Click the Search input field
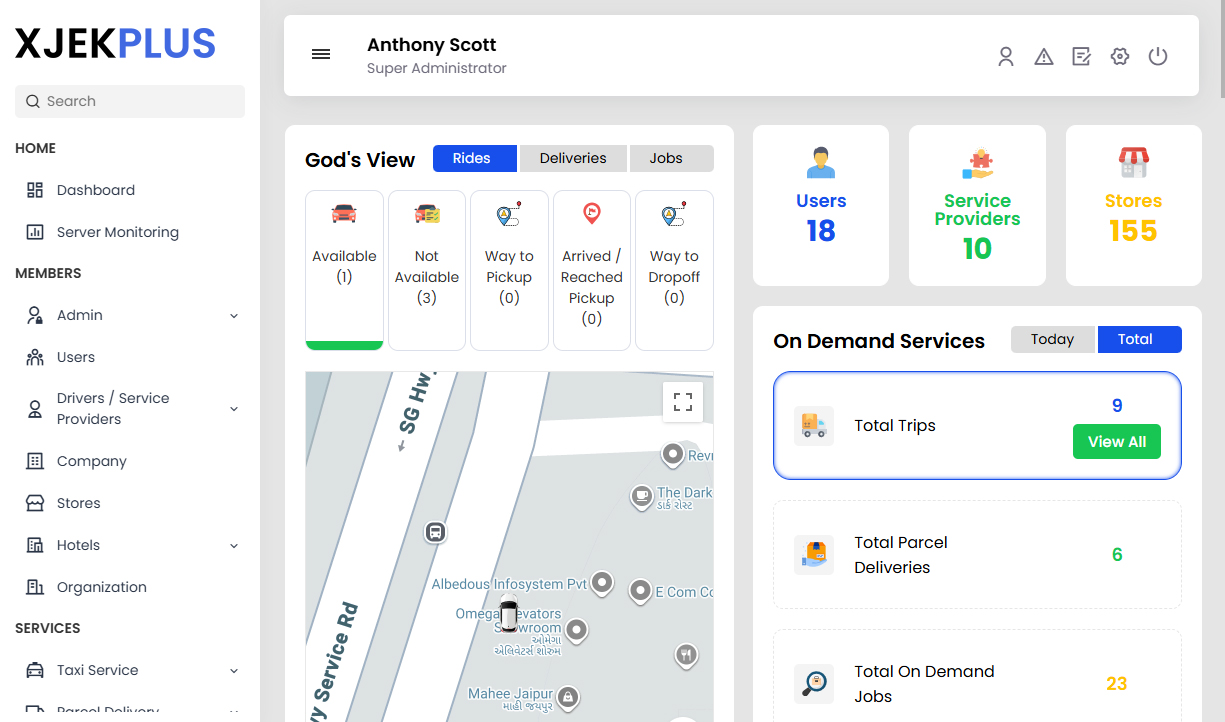Screen dimensions: 1225x722 pyautogui.click(x=129, y=101)
